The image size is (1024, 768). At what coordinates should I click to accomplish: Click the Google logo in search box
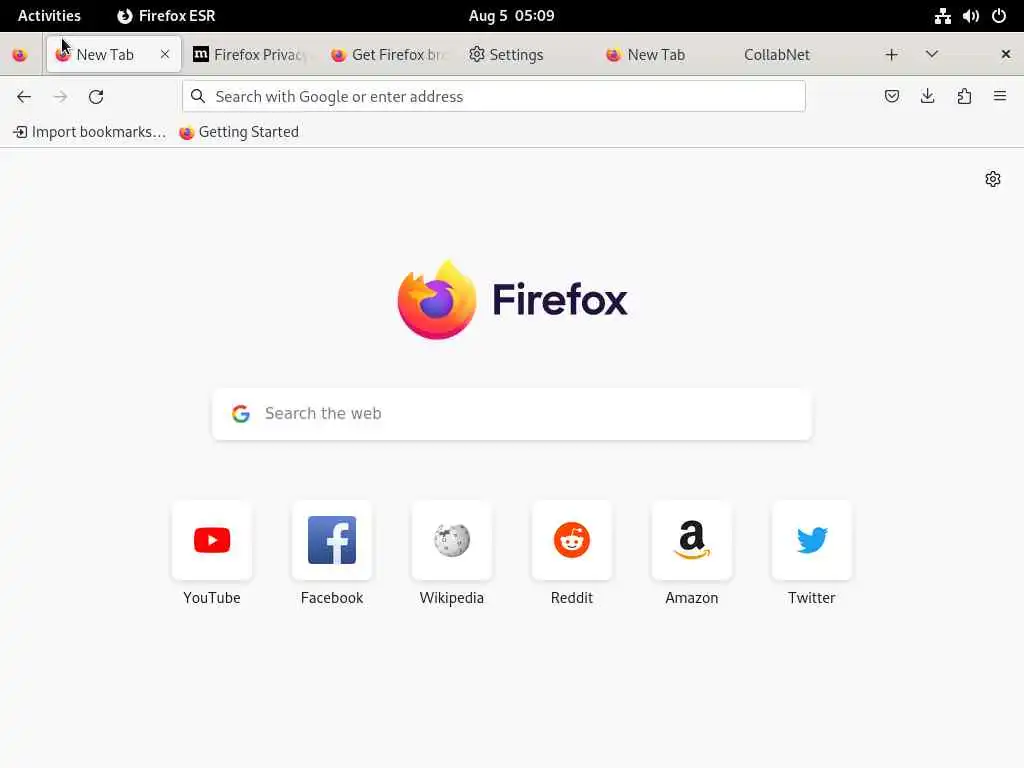(241, 414)
